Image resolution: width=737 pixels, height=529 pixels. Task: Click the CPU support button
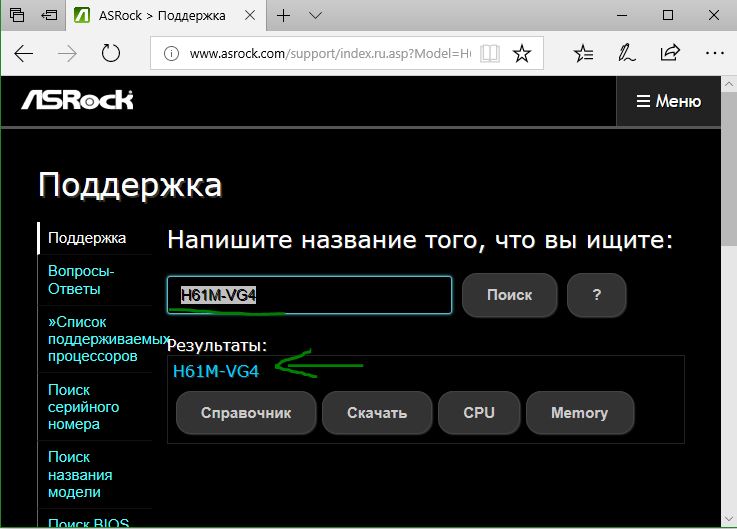(x=479, y=413)
